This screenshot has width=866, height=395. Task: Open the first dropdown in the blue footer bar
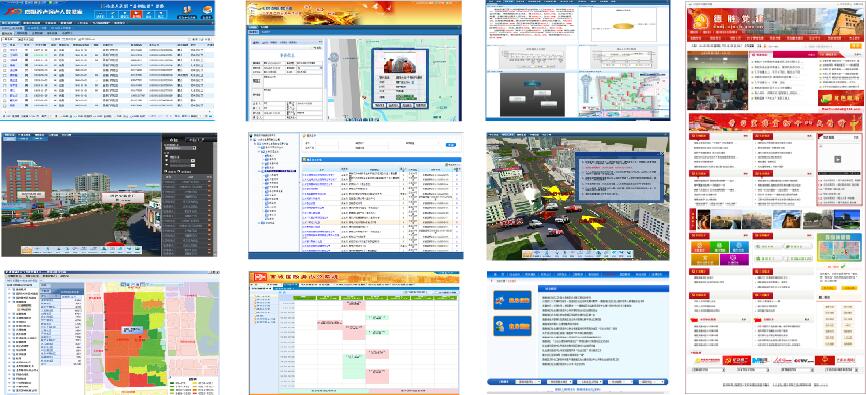[x=527, y=382]
